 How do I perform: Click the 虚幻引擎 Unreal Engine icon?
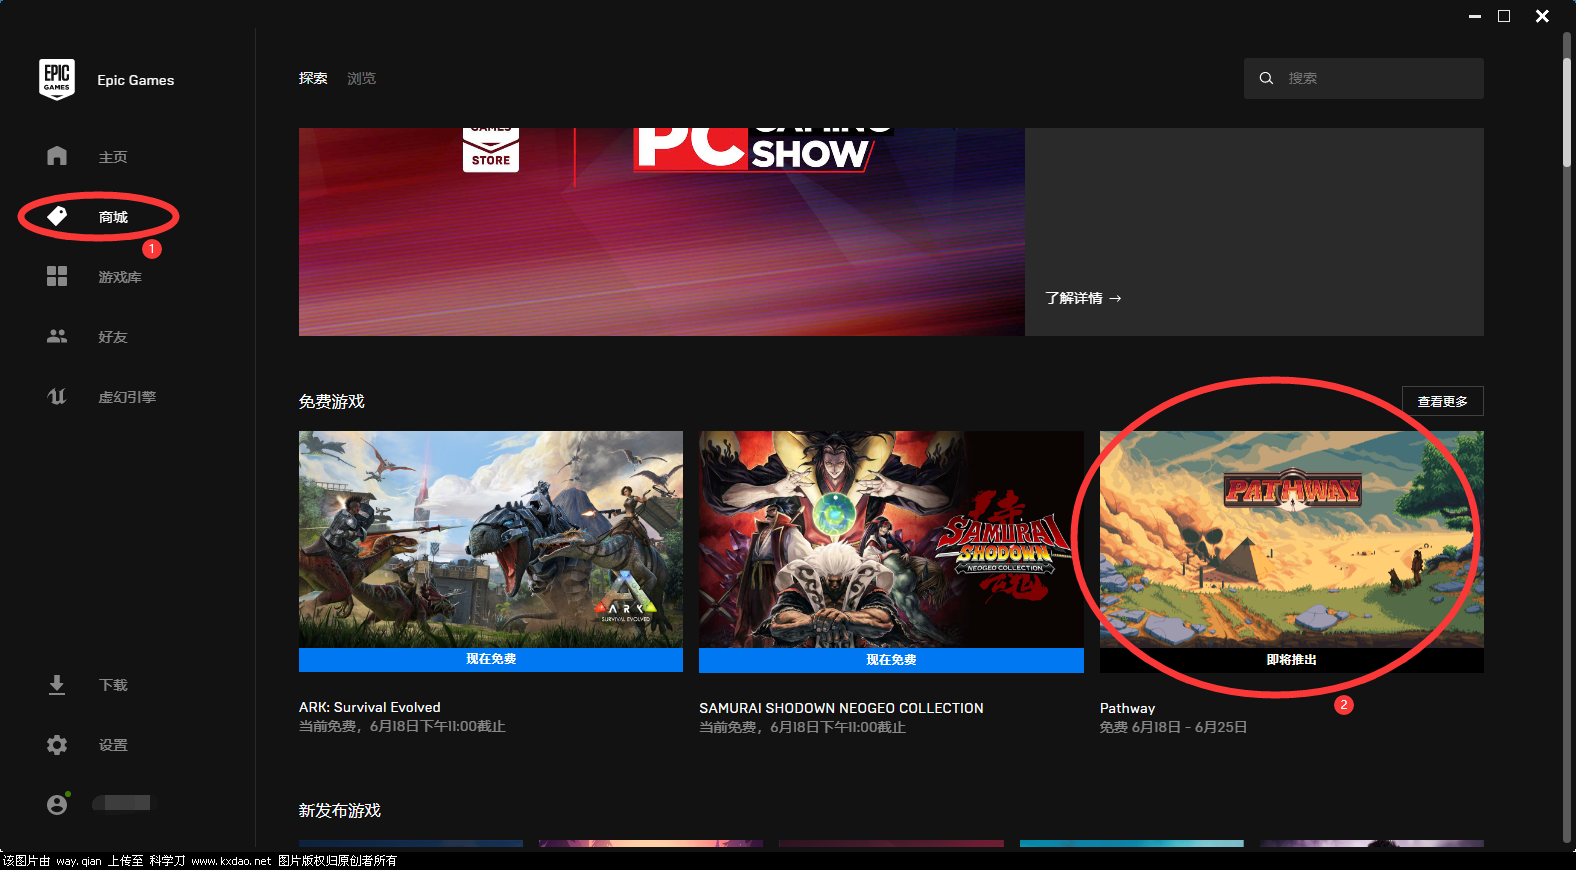point(57,396)
